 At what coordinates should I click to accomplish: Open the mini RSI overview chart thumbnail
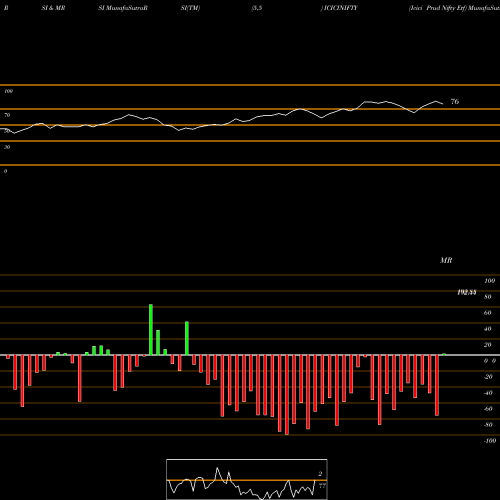[247, 479]
